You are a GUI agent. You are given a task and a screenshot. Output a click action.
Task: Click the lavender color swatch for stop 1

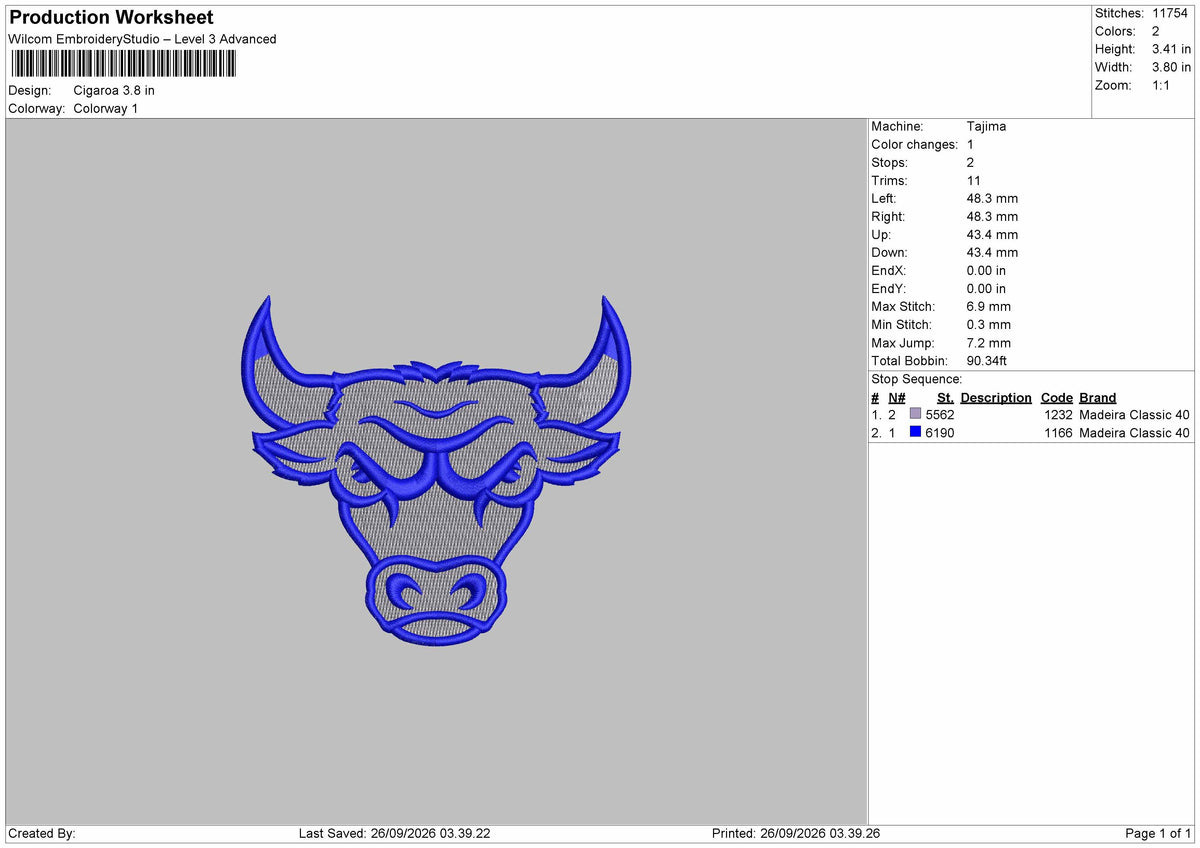click(915, 414)
